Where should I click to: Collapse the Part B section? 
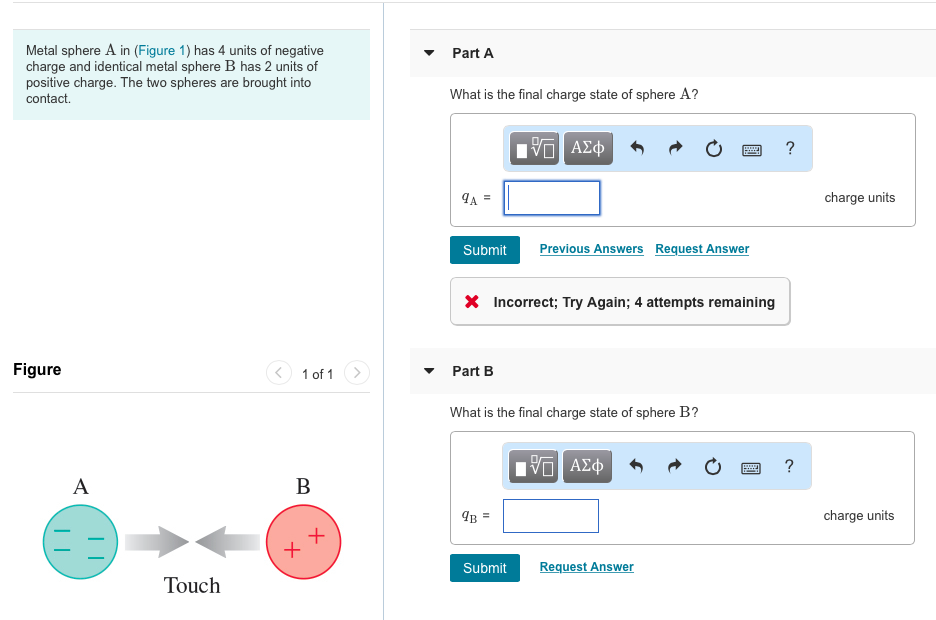429,371
